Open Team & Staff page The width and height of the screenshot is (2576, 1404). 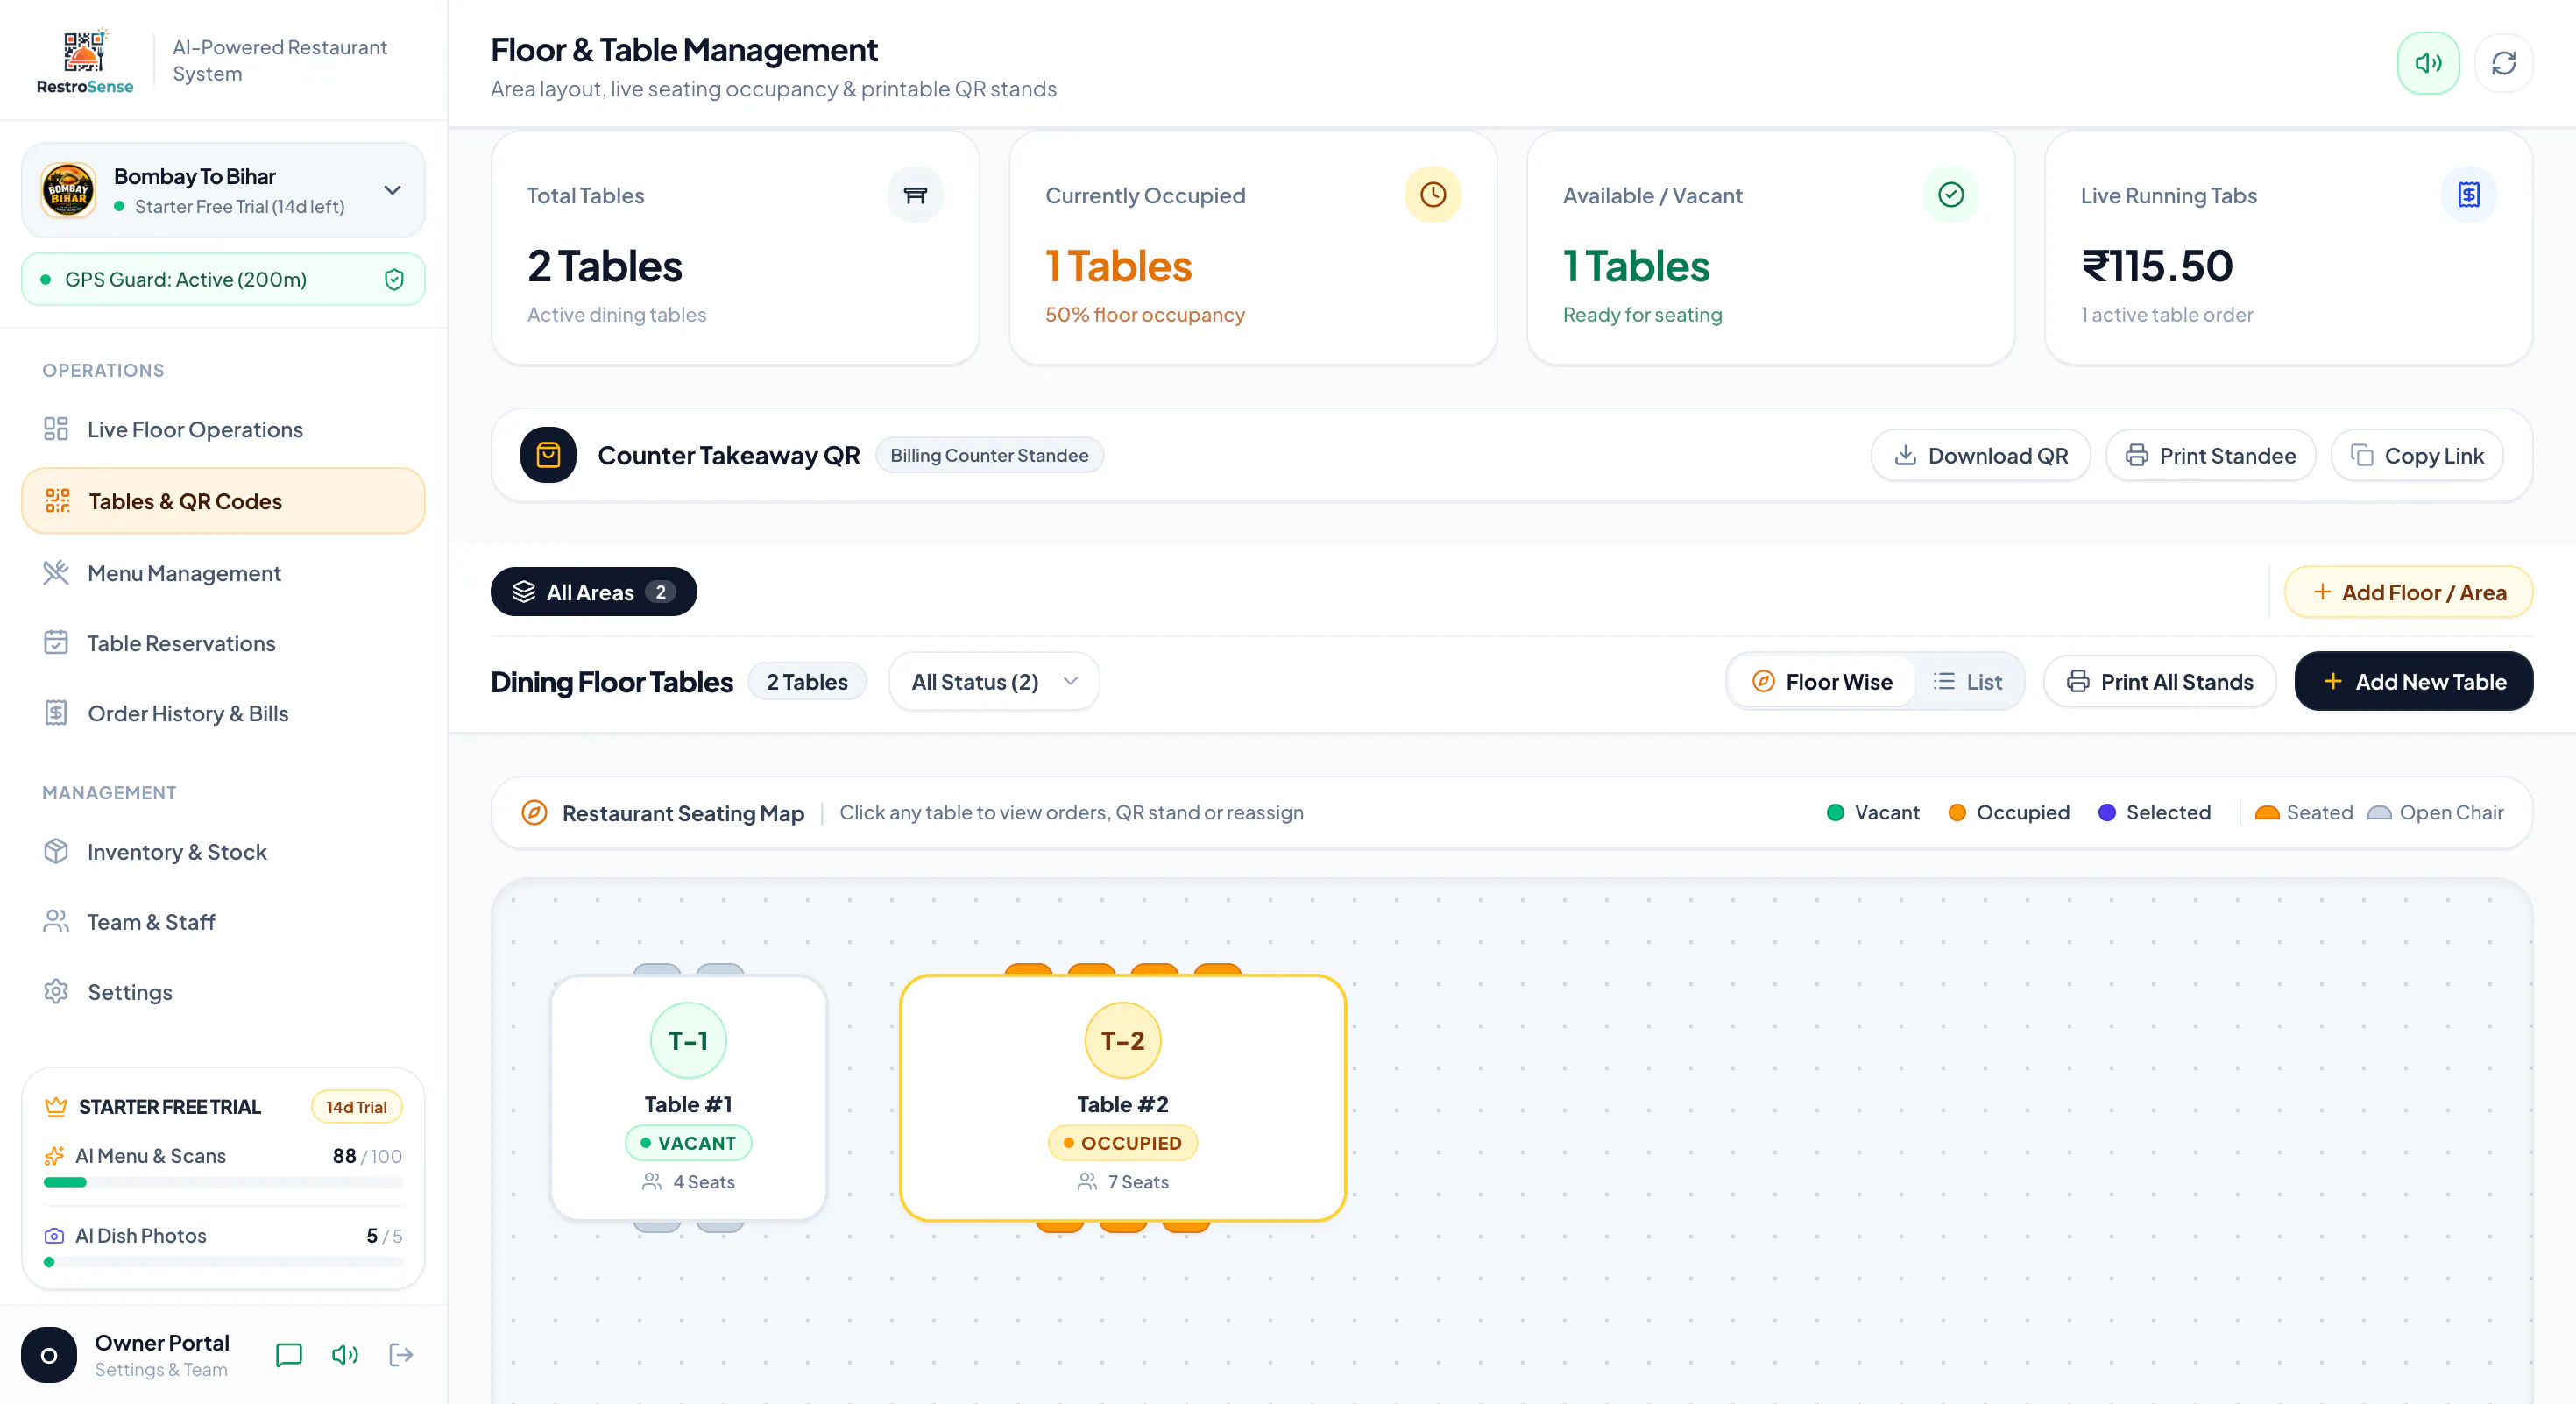(x=223, y=922)
